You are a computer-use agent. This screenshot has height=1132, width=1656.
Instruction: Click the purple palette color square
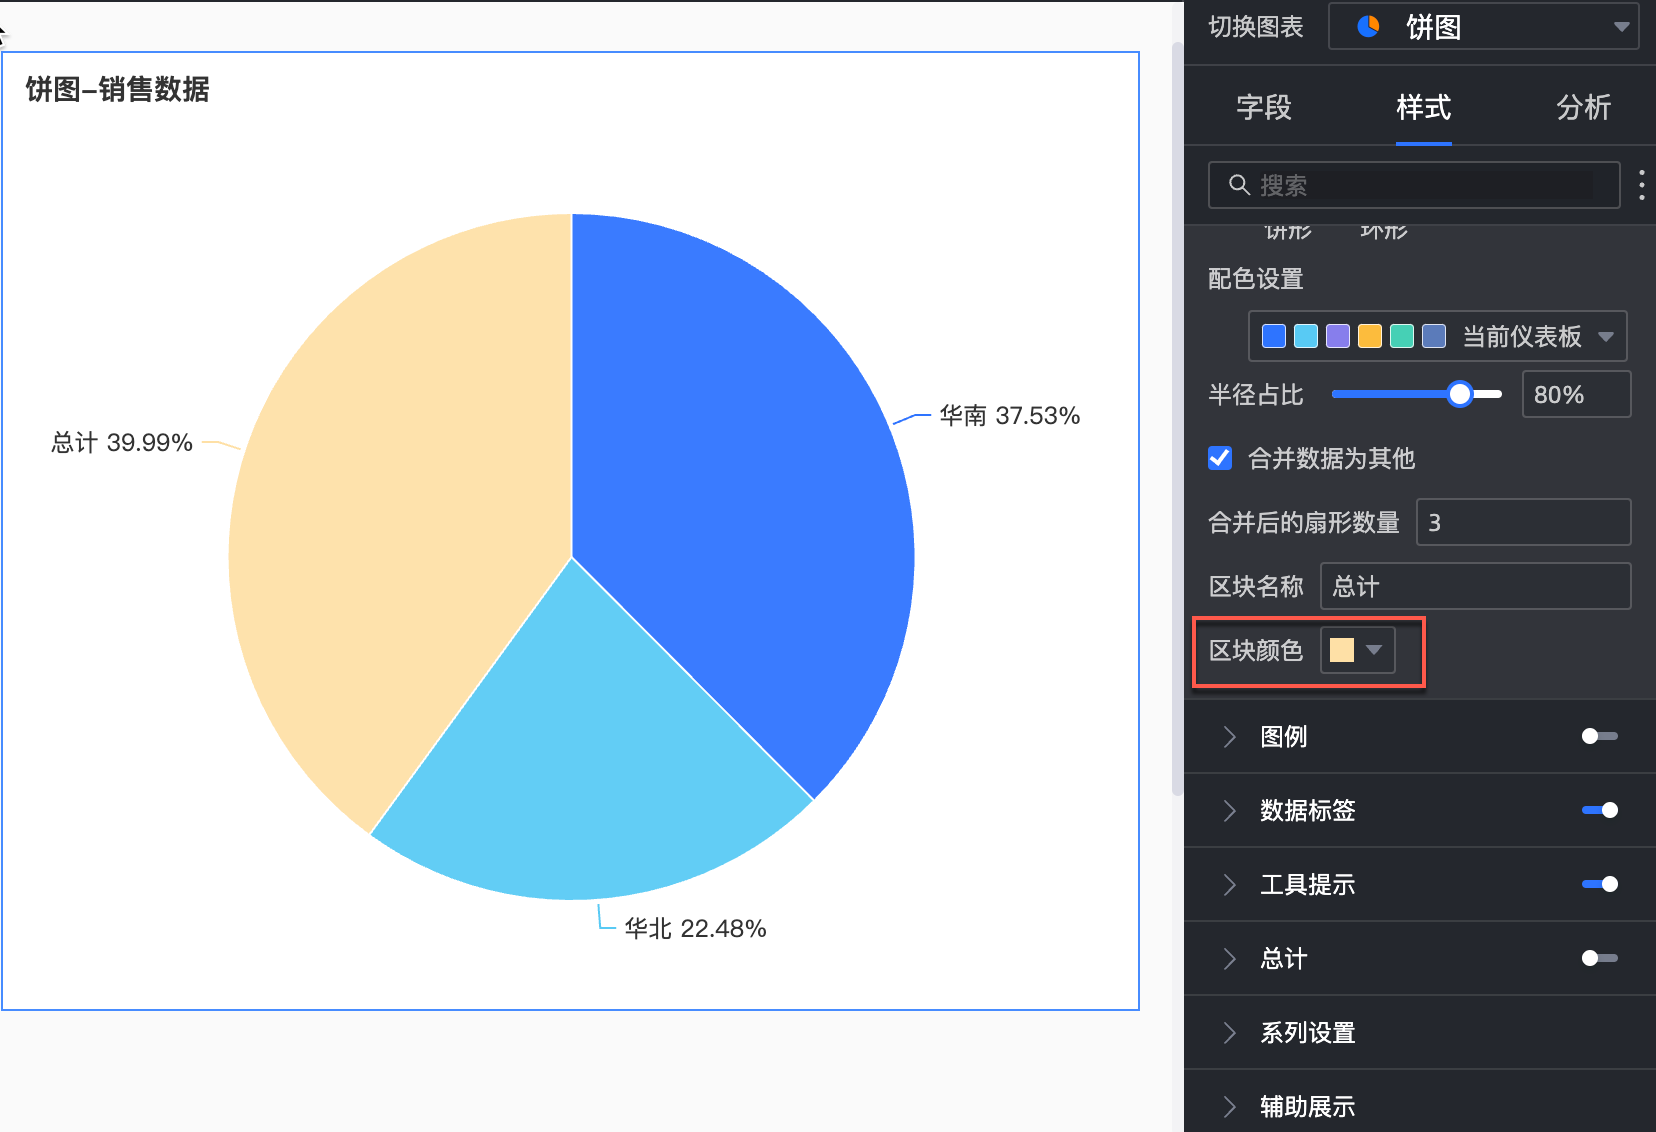[1338, 336]
